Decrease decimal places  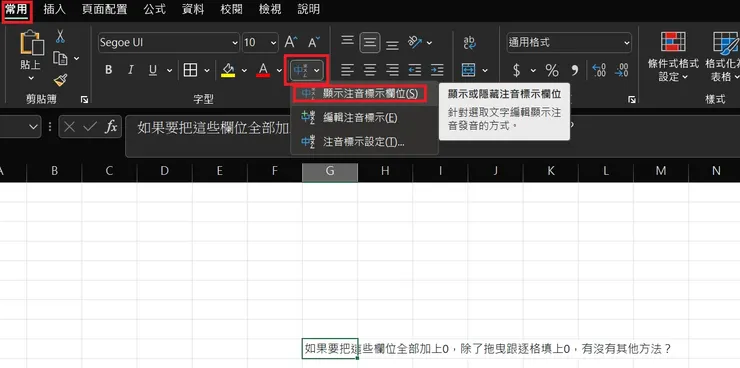[622, 70]
